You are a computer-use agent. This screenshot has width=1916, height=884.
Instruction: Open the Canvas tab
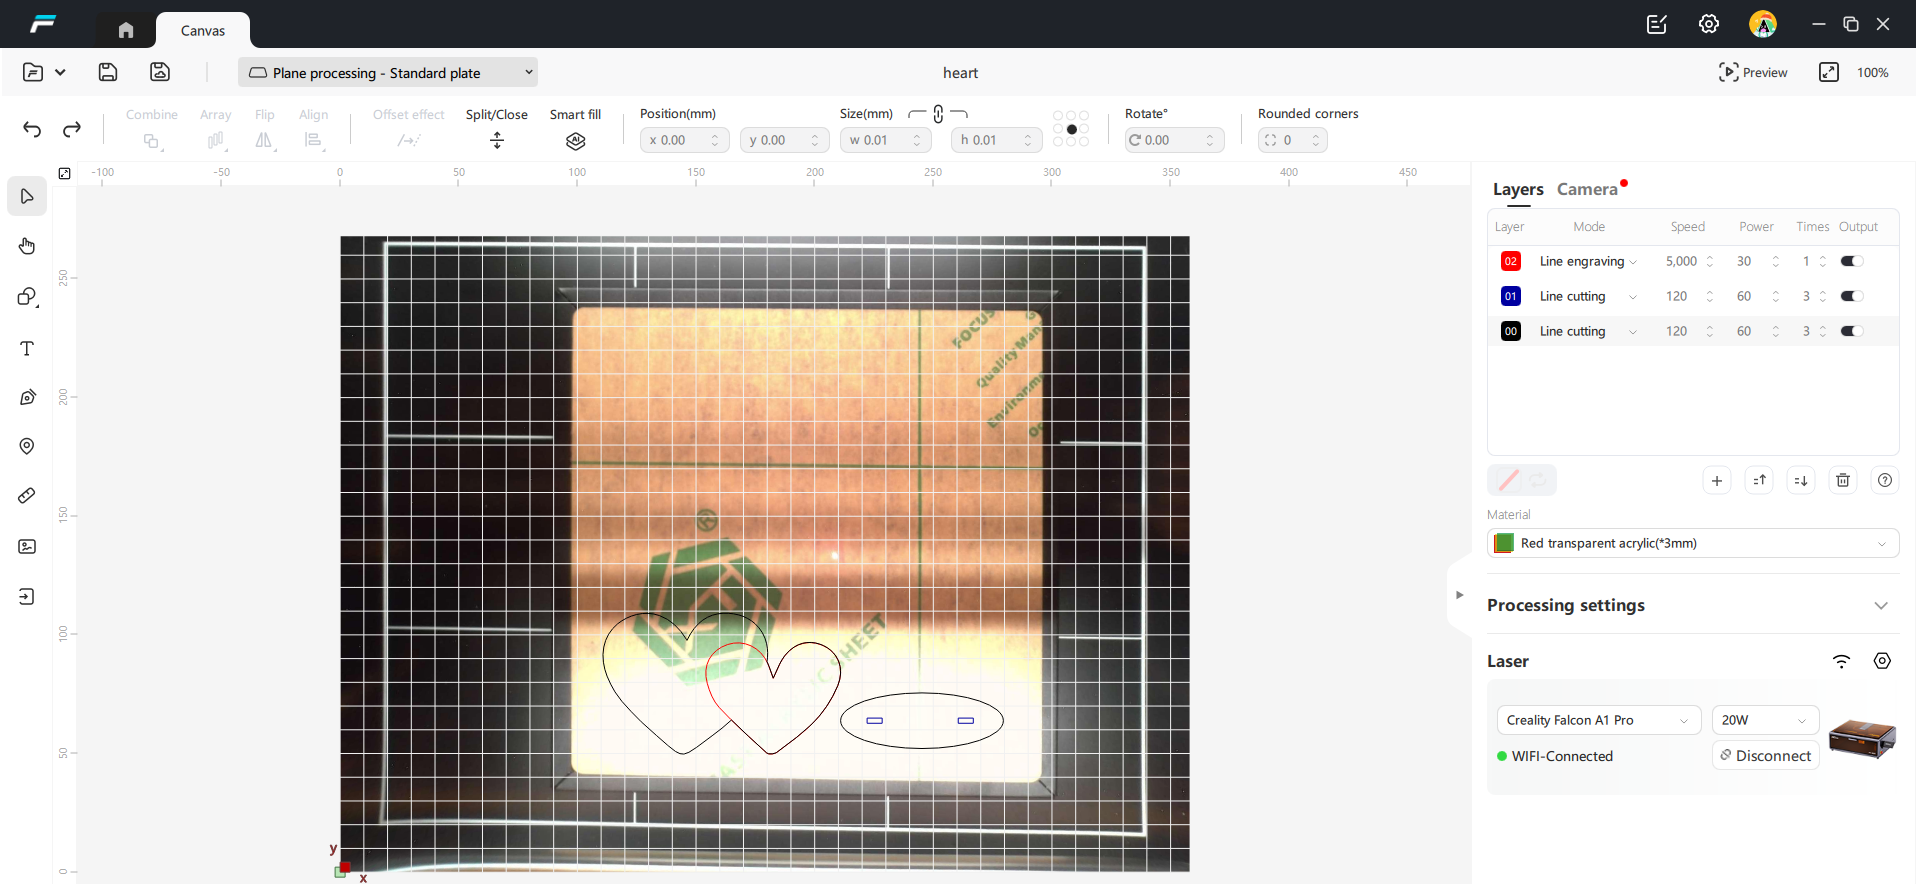click(x=202, y=31)
